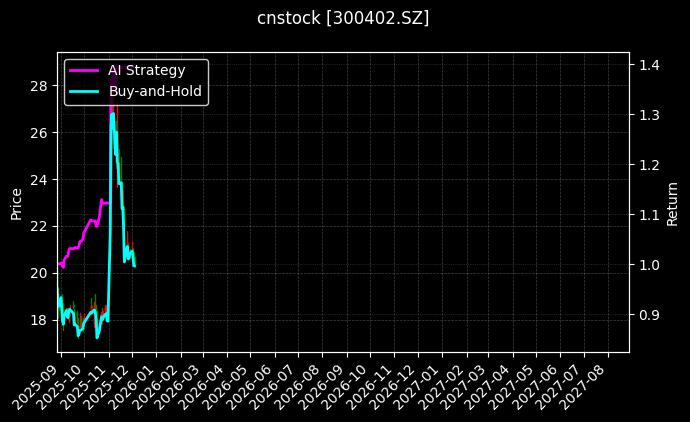Viewport: 690px width, 422px height.
Task: Select the AI Strategy legend label
Action: [x=146, y=70]
